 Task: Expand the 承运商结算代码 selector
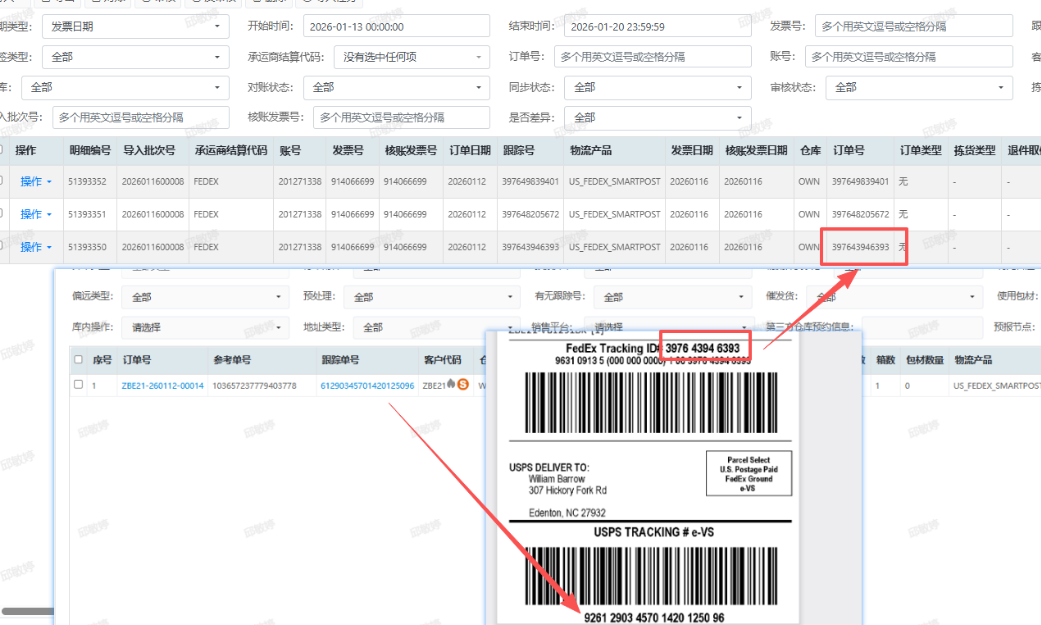pyautogui.click(x=410, y=57)
